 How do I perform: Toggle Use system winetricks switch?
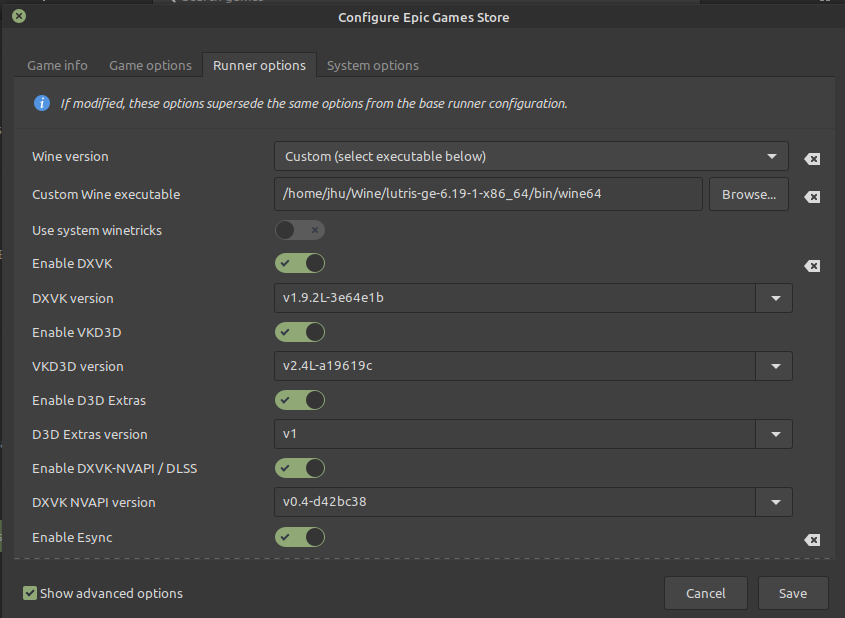(300, 231)
